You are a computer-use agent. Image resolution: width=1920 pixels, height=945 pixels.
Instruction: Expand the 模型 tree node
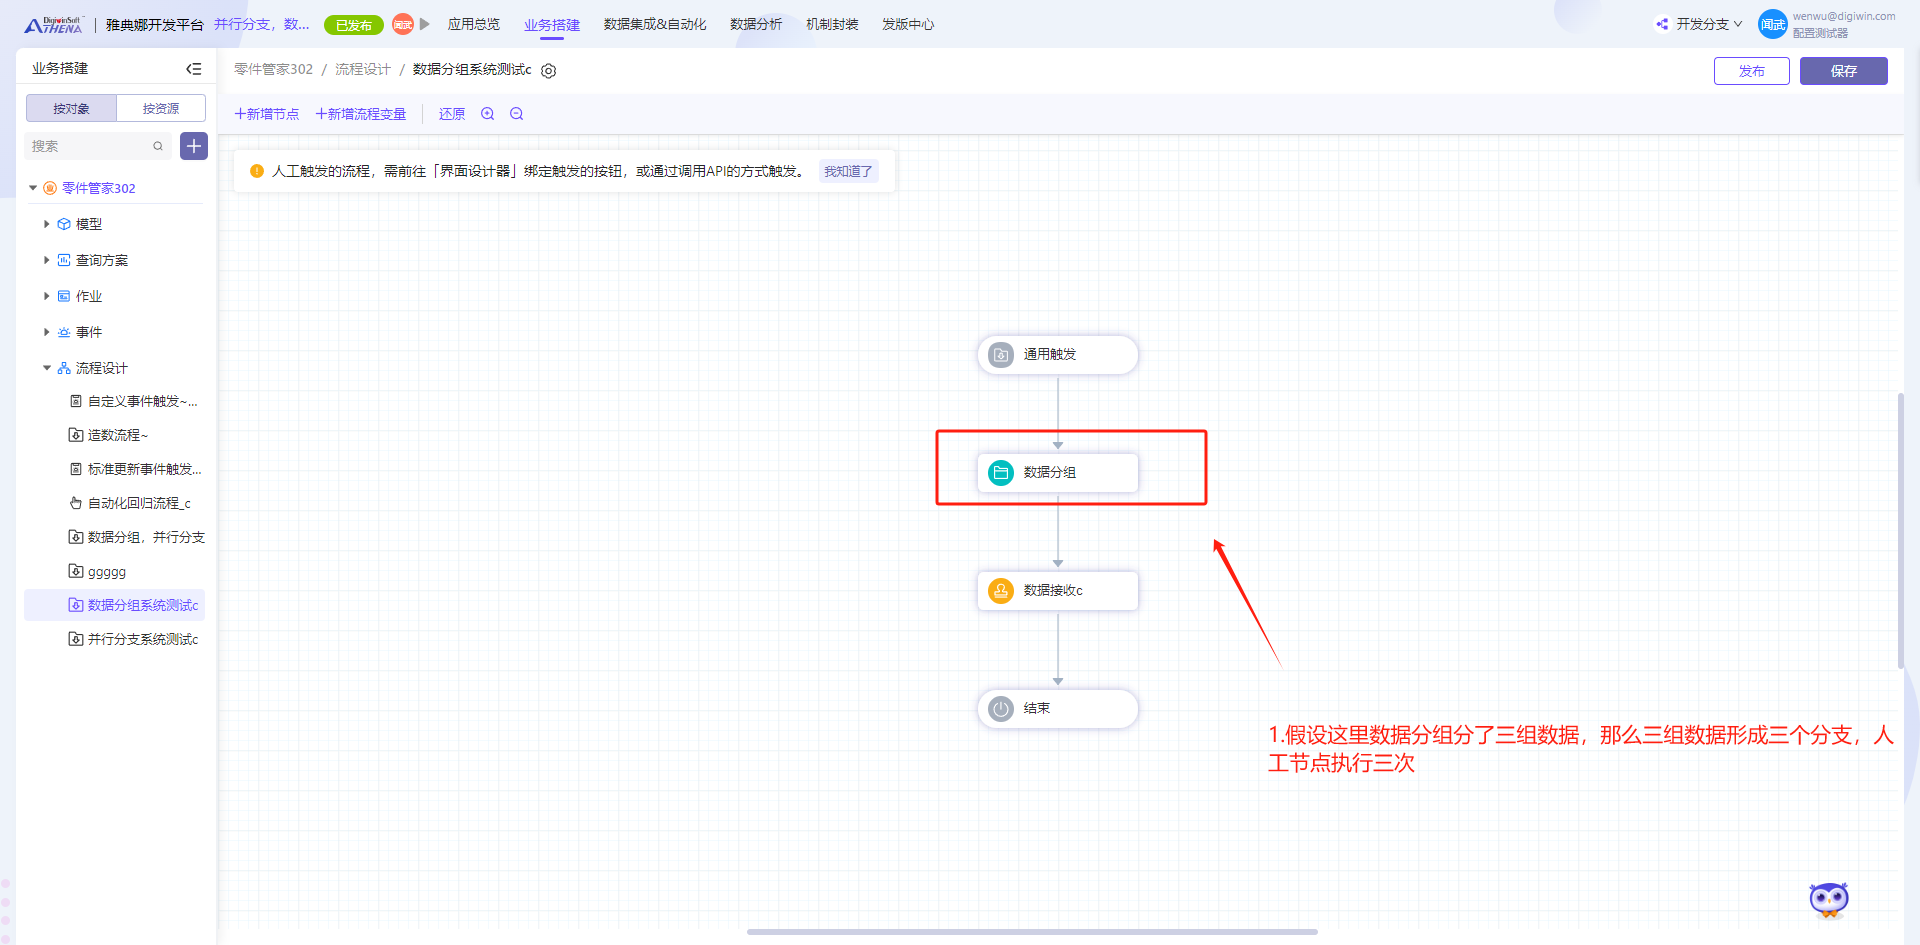point(47,224)
